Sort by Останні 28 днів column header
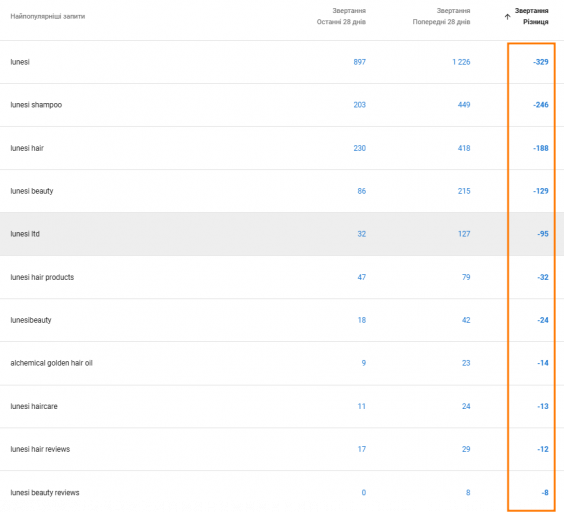The image size is (564, 512). pos(341,16)
